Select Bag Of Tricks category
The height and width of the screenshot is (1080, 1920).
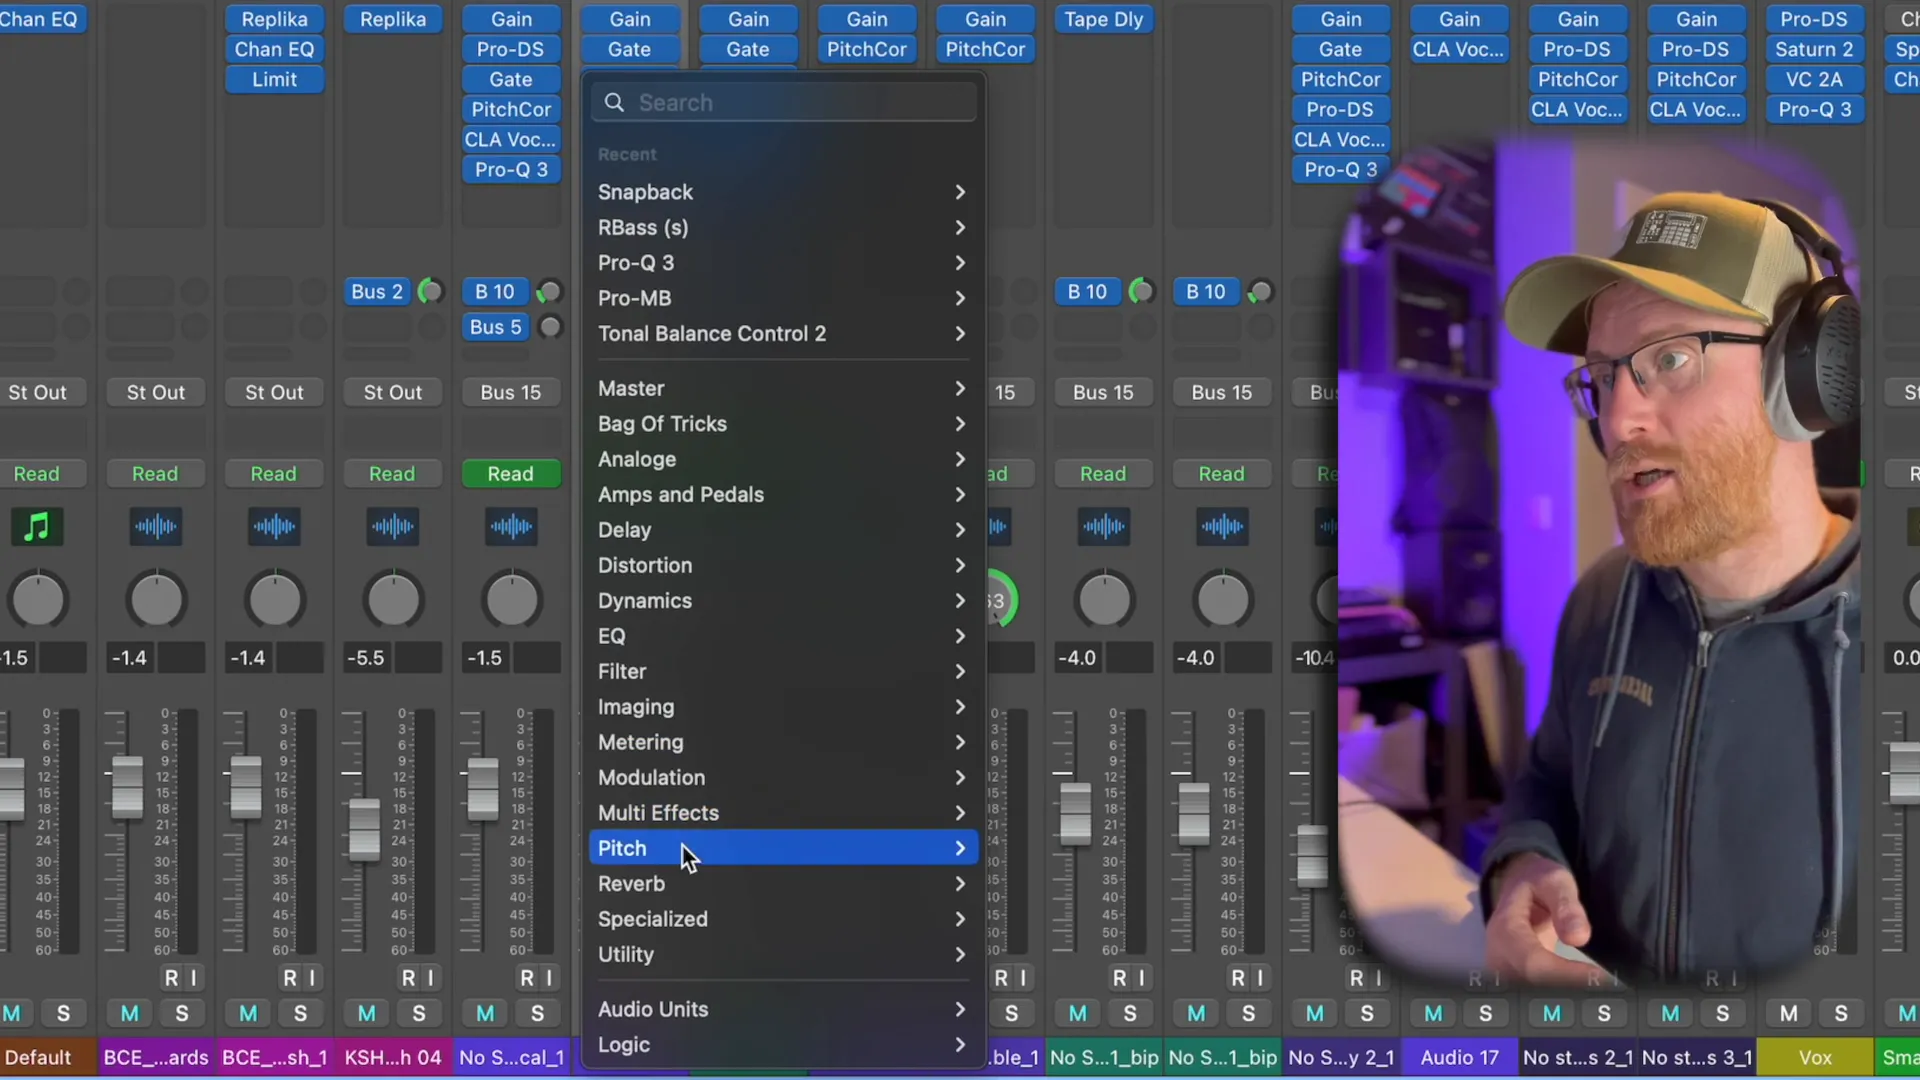[x=783, y=424]
